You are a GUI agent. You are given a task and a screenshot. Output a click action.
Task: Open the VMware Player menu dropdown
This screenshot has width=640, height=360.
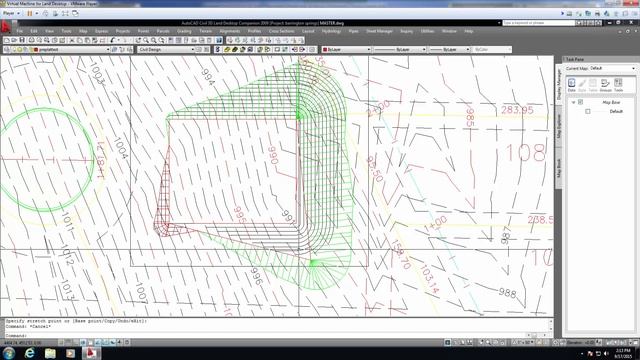[11, 13]
